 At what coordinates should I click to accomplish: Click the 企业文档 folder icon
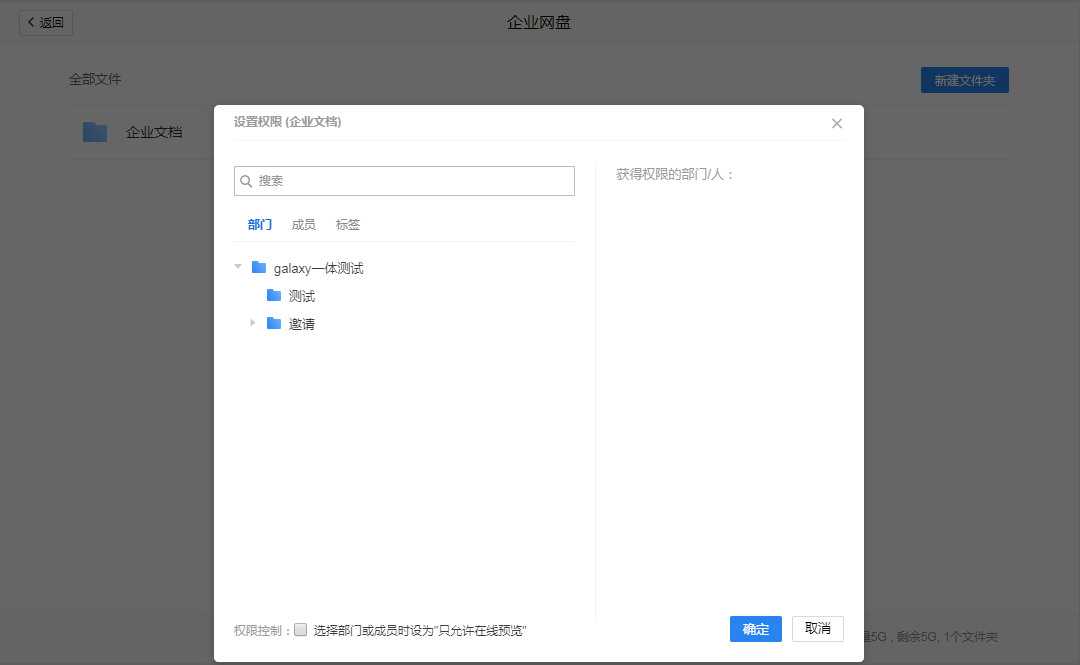(x=95, y=132)
